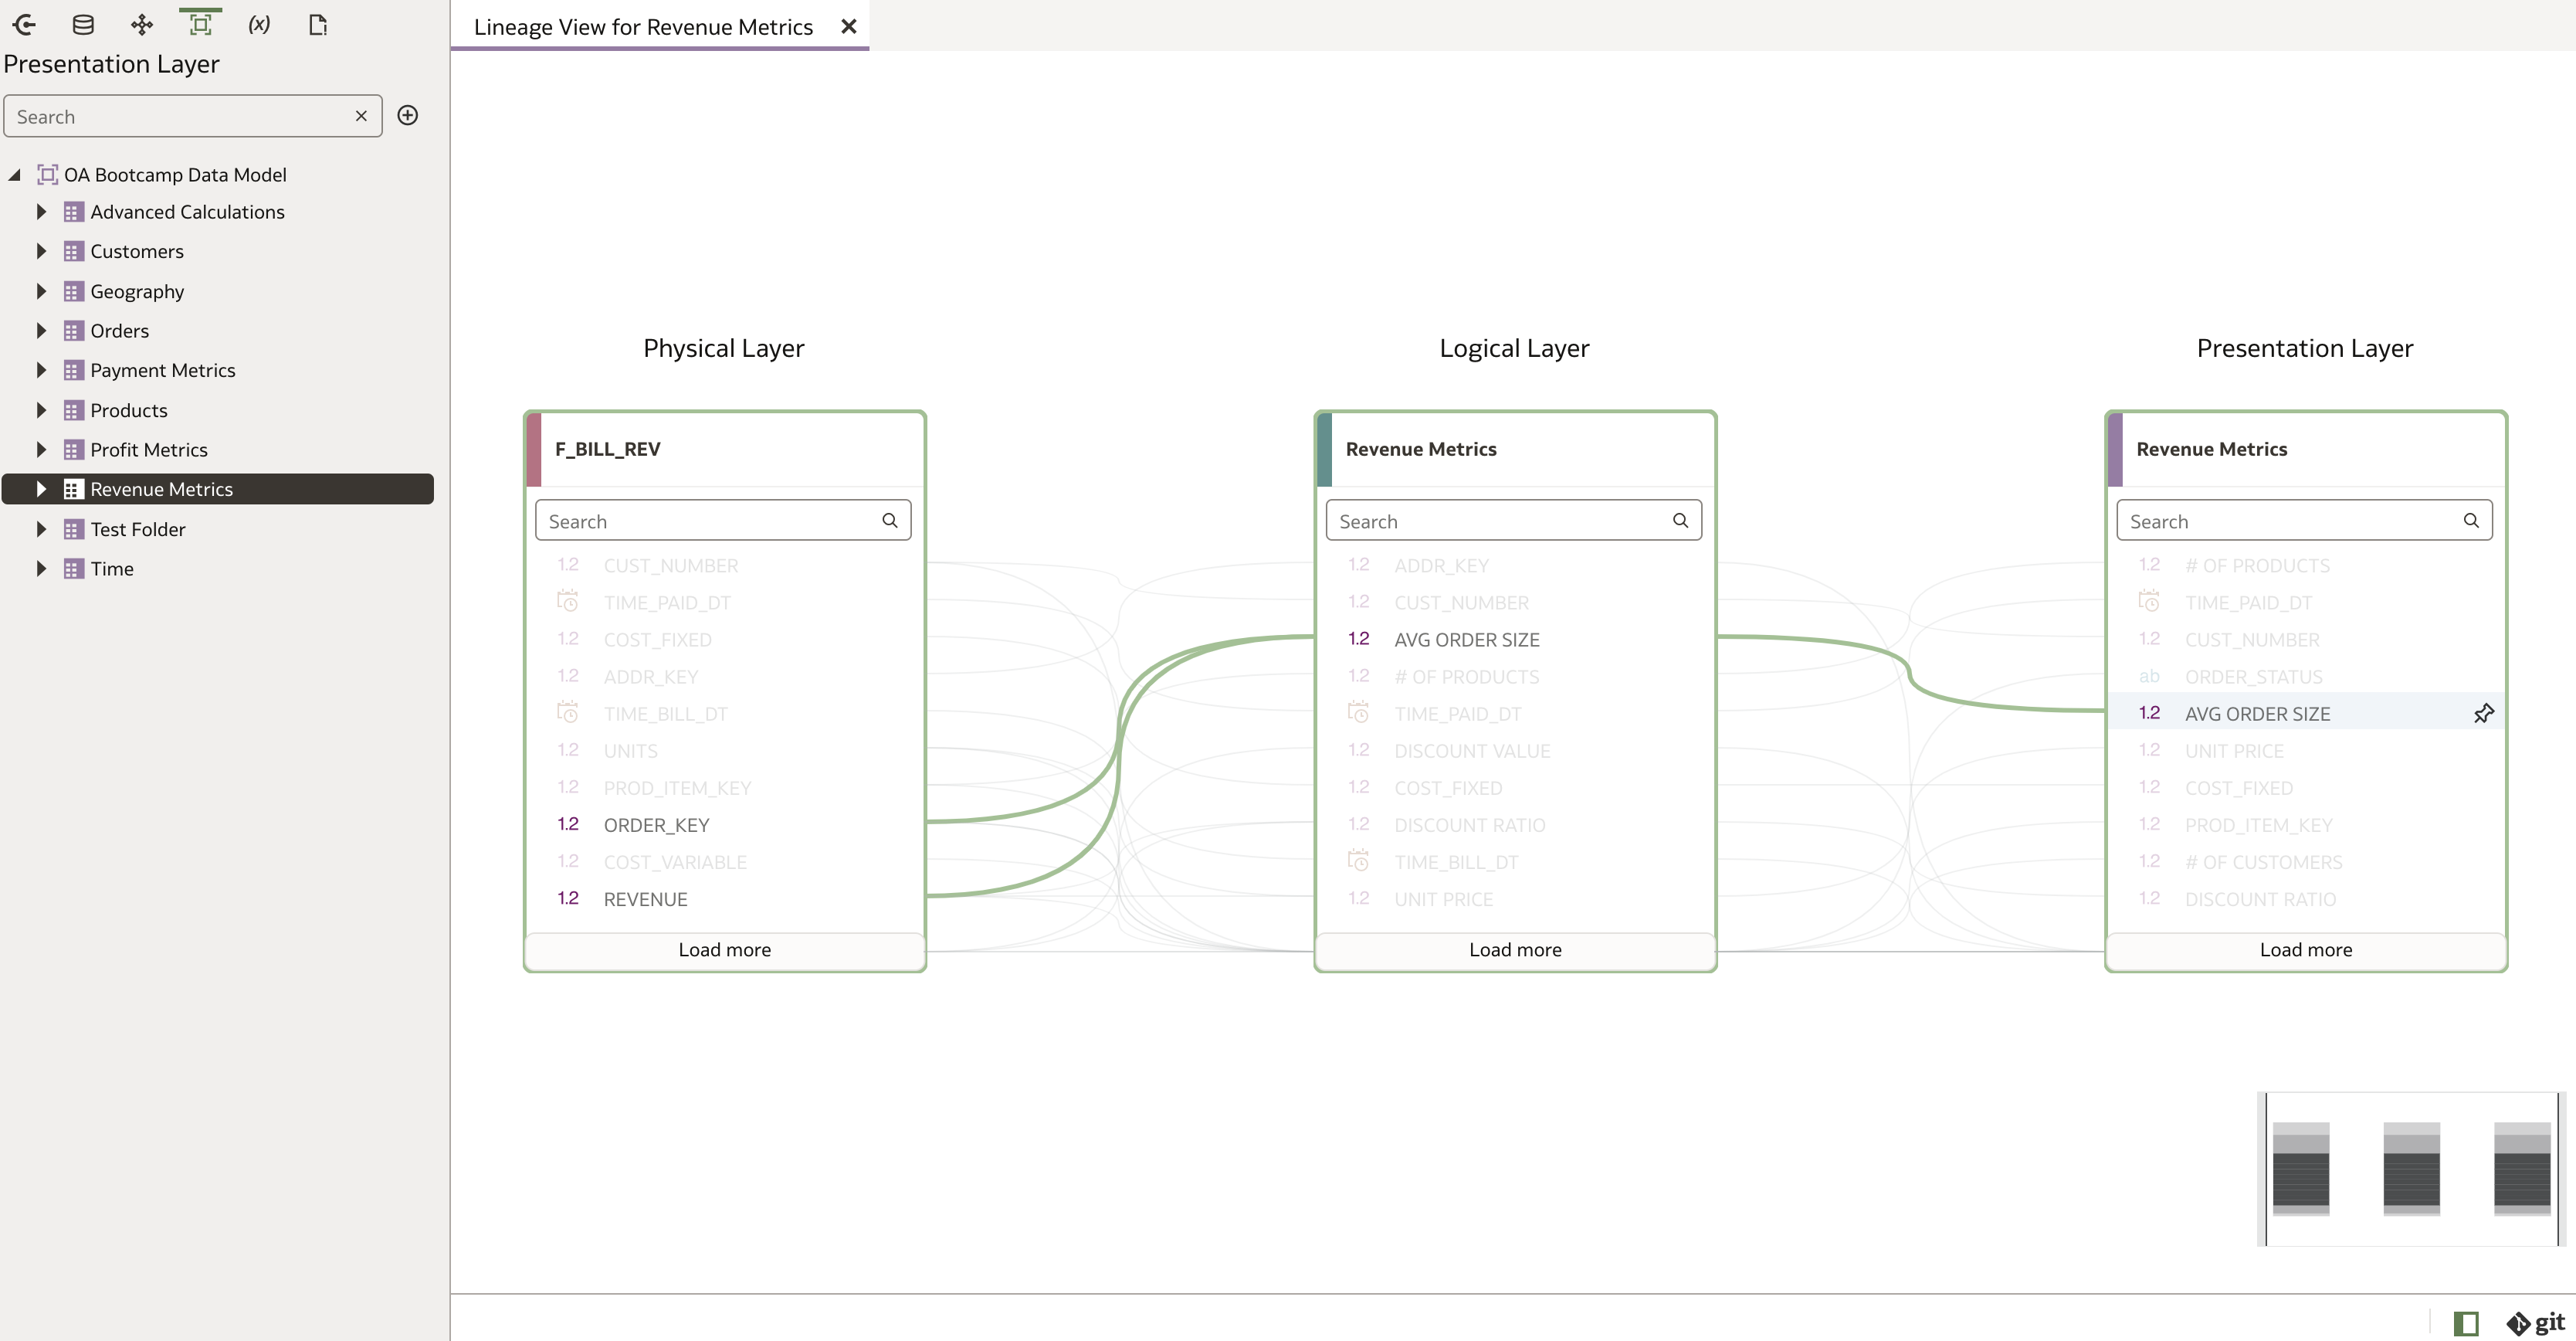
Task: Click search magnifier in Presentation Revenue Metrics card
Action: point(2471,520)
